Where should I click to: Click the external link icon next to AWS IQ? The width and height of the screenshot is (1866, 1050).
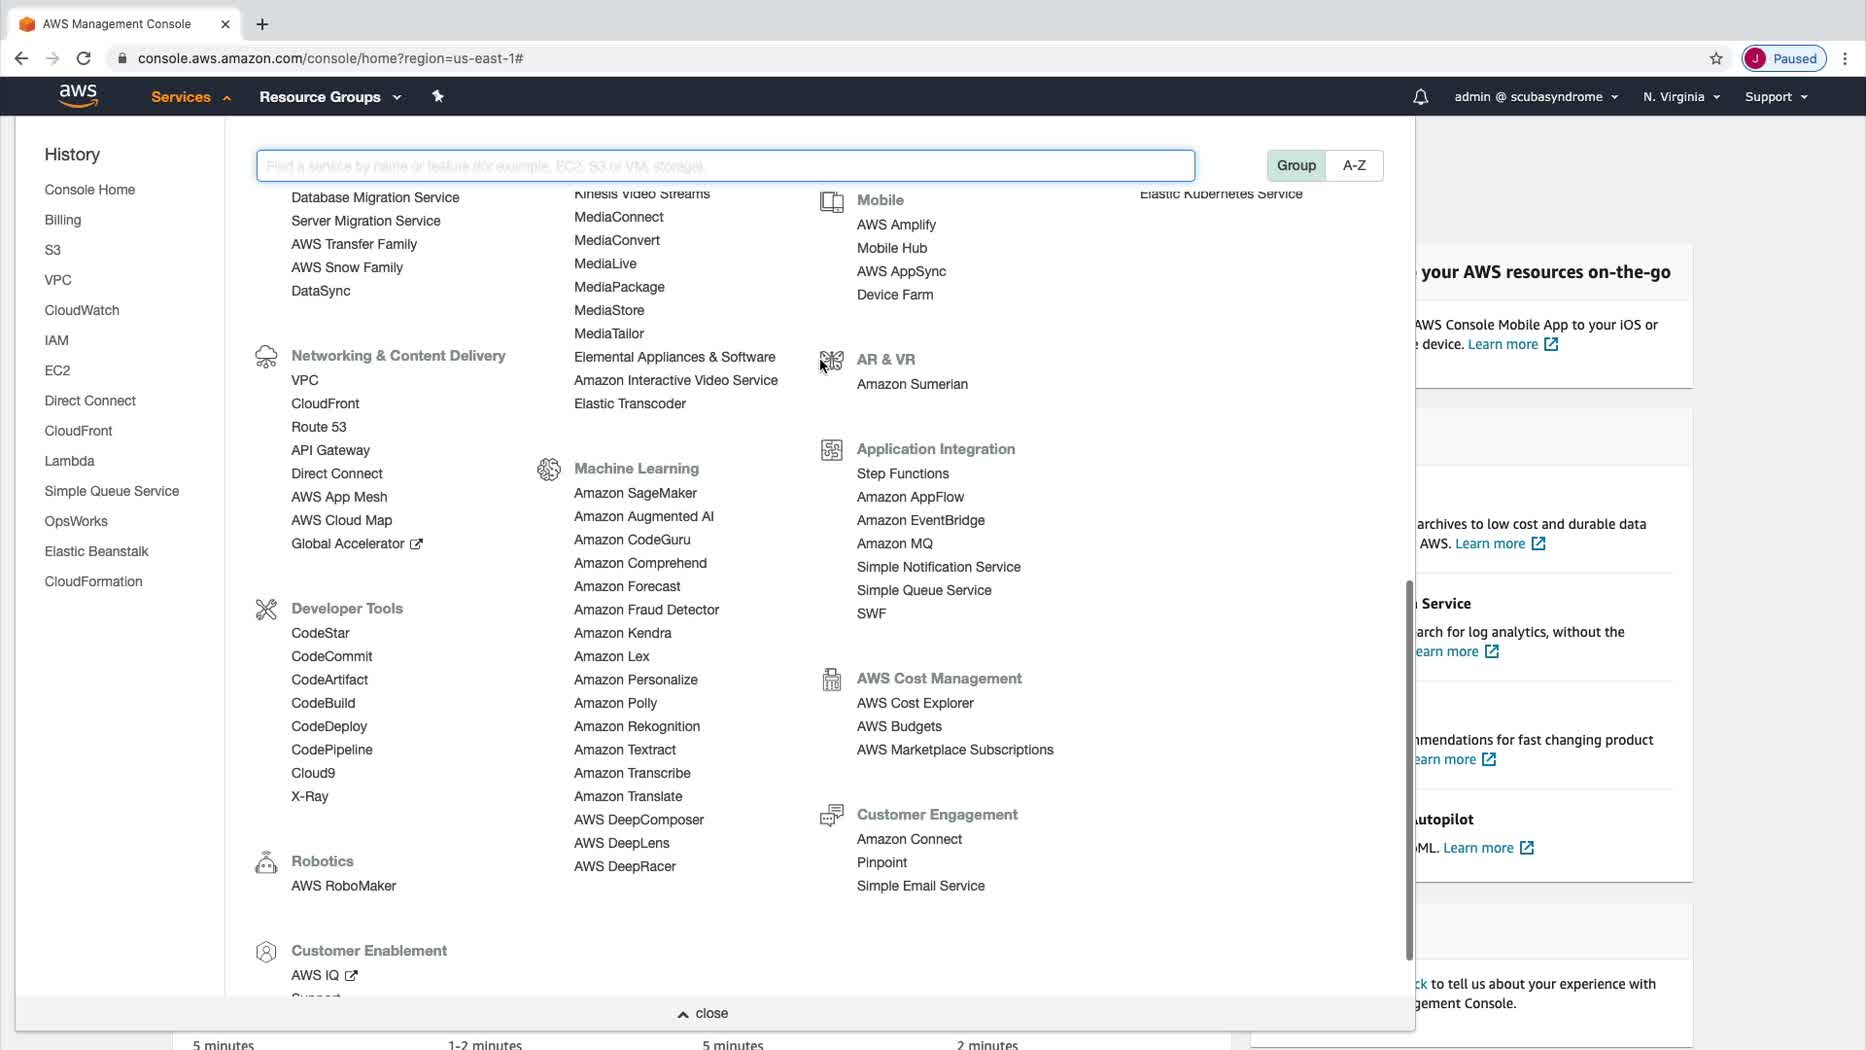[351, 976]
